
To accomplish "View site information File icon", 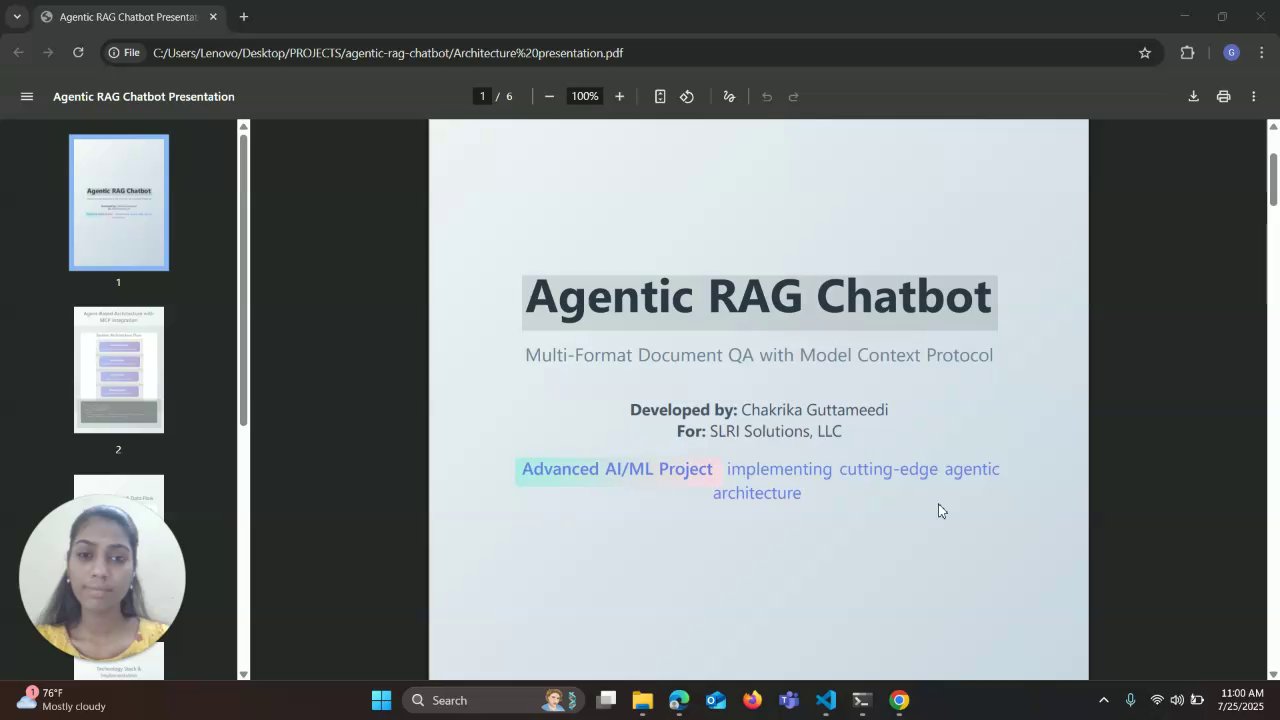I will [x=125, y=53].
